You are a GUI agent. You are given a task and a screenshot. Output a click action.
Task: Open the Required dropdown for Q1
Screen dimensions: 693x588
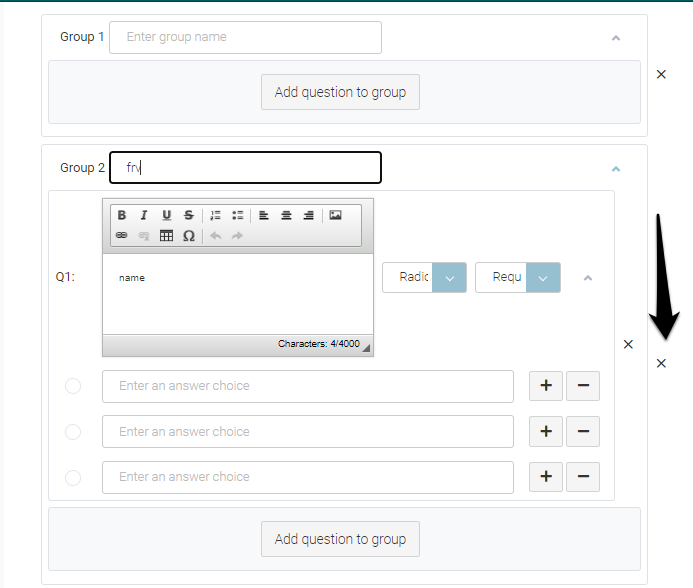tap(542, 278)
